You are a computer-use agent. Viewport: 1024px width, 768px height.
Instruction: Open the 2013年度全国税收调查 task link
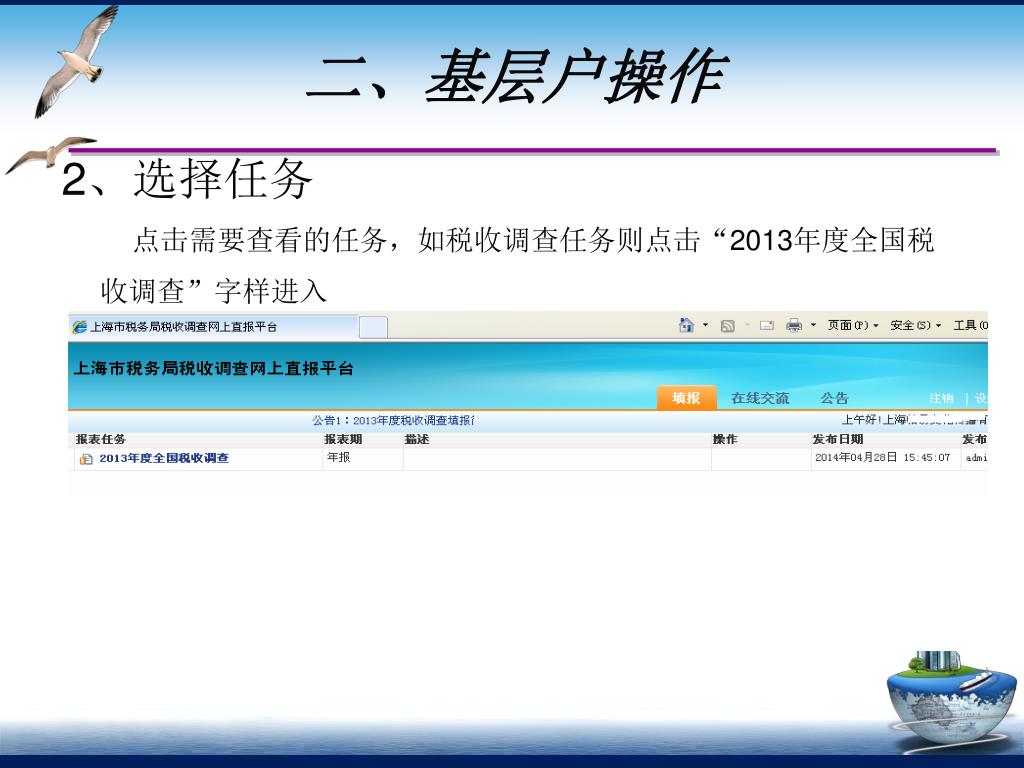tap(164, 458)
